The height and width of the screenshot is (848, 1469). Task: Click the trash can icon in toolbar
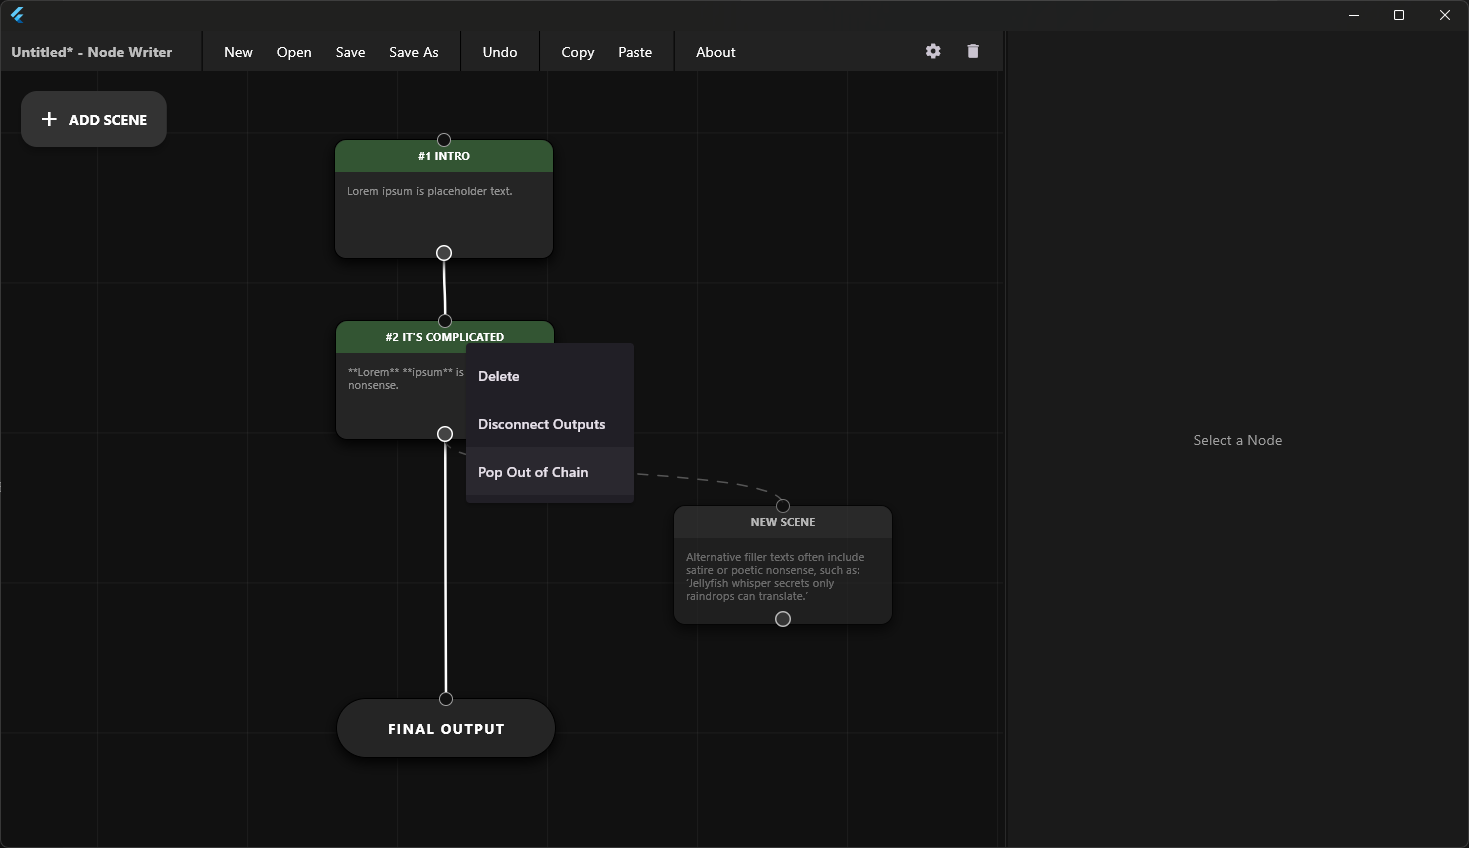(973, 51)
